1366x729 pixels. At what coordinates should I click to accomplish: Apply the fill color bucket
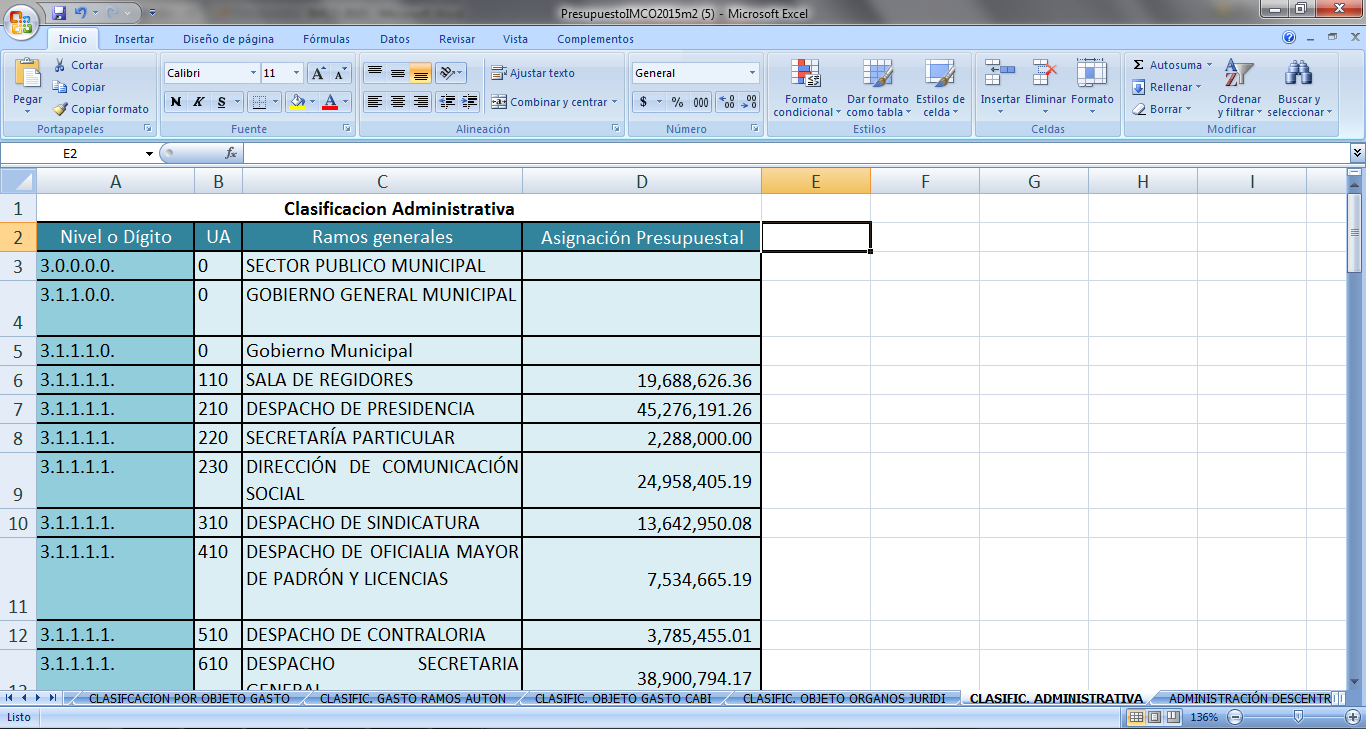tap(297, 102)
